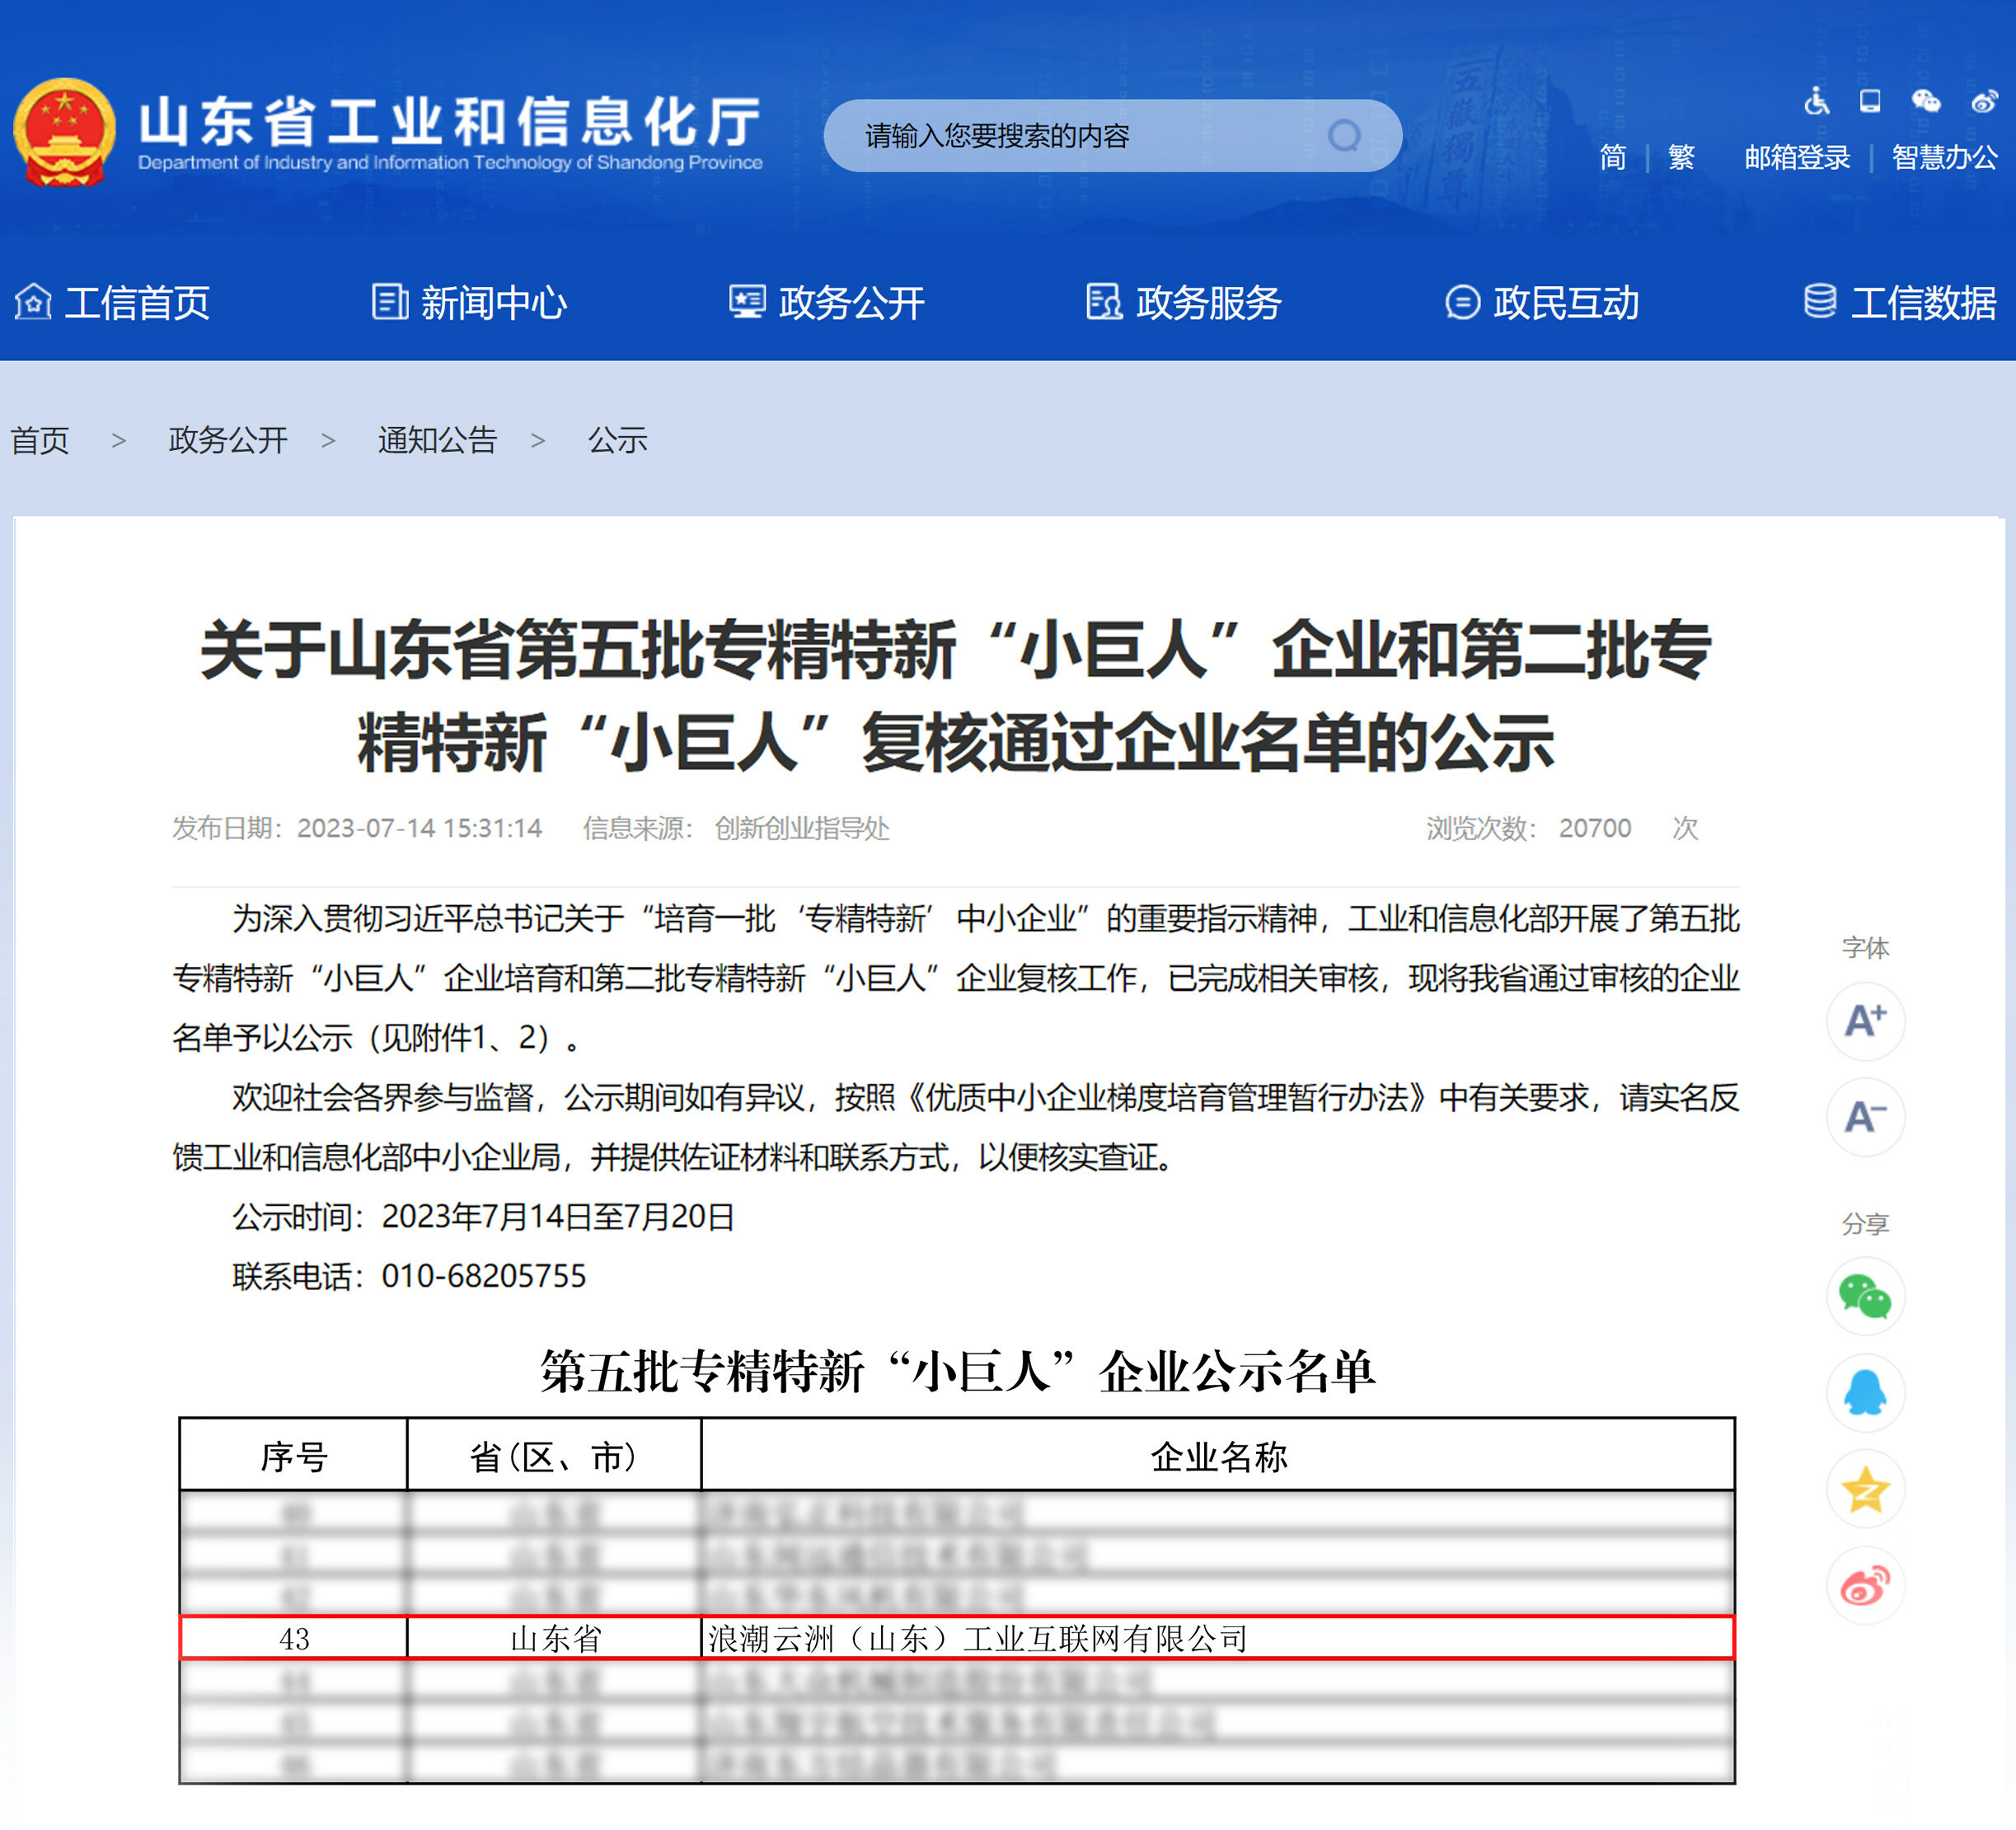Screen dimensions: 2016x1830
Task: Decrease font size with A- button
Action: tap(1865, 1117)
